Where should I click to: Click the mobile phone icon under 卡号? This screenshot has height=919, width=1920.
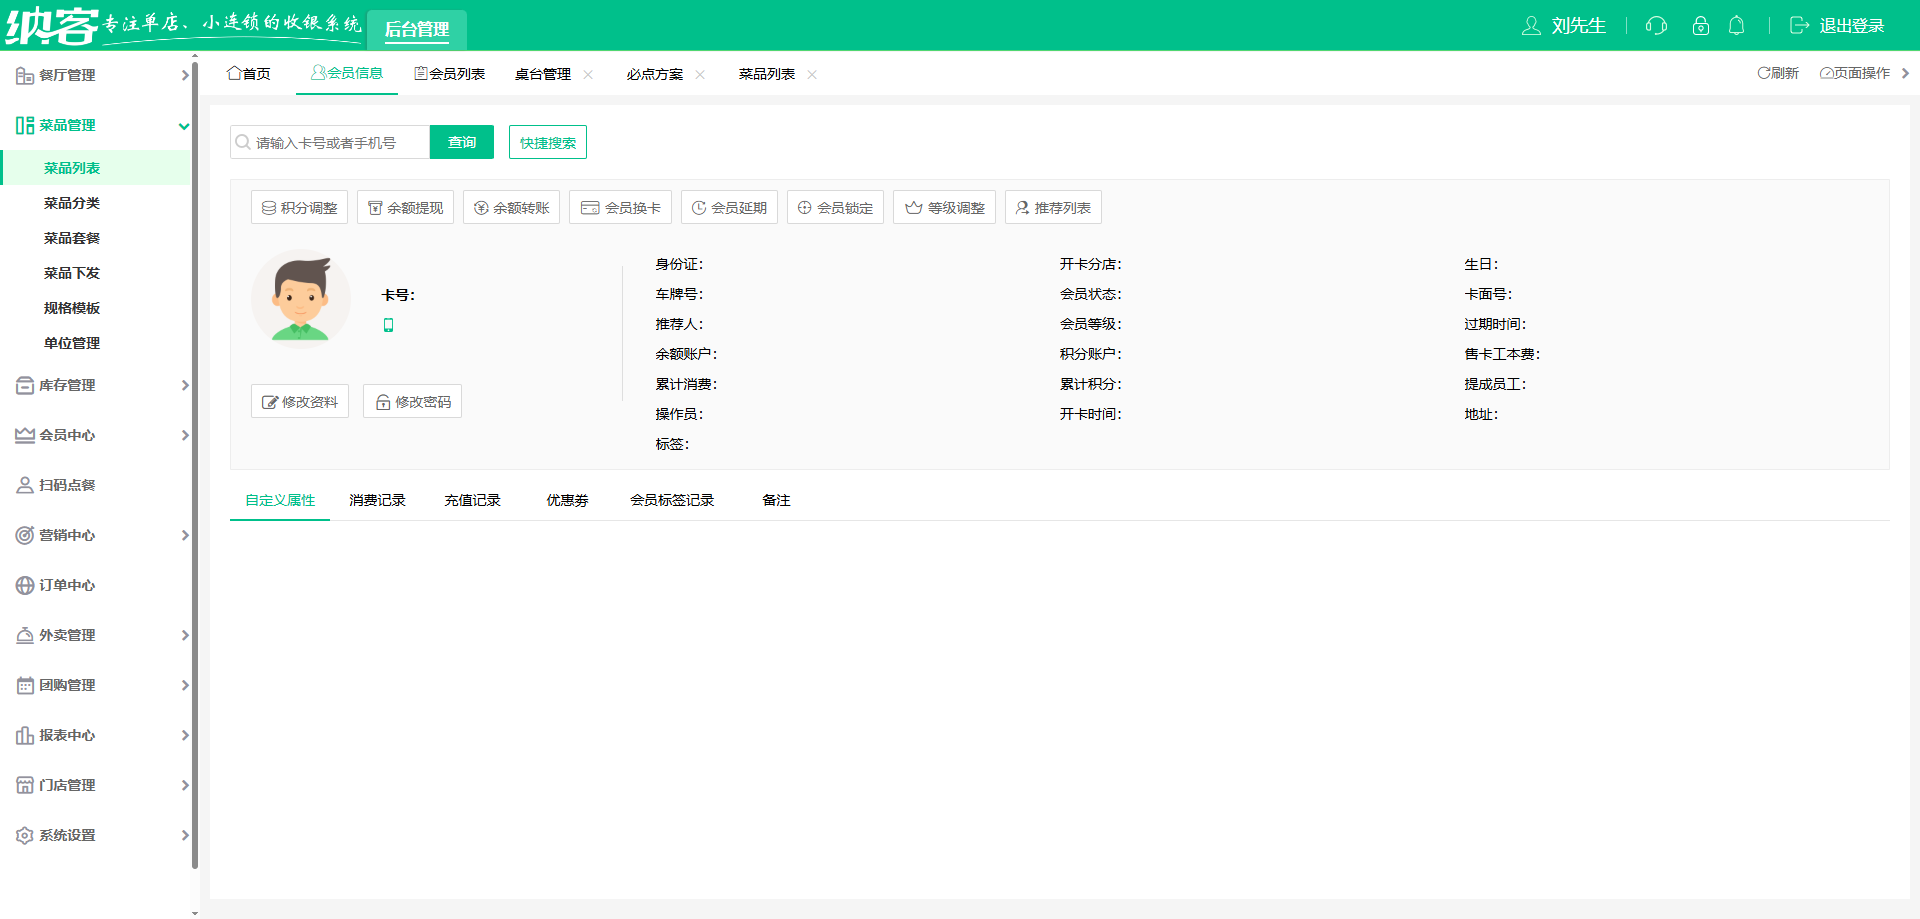389,324
